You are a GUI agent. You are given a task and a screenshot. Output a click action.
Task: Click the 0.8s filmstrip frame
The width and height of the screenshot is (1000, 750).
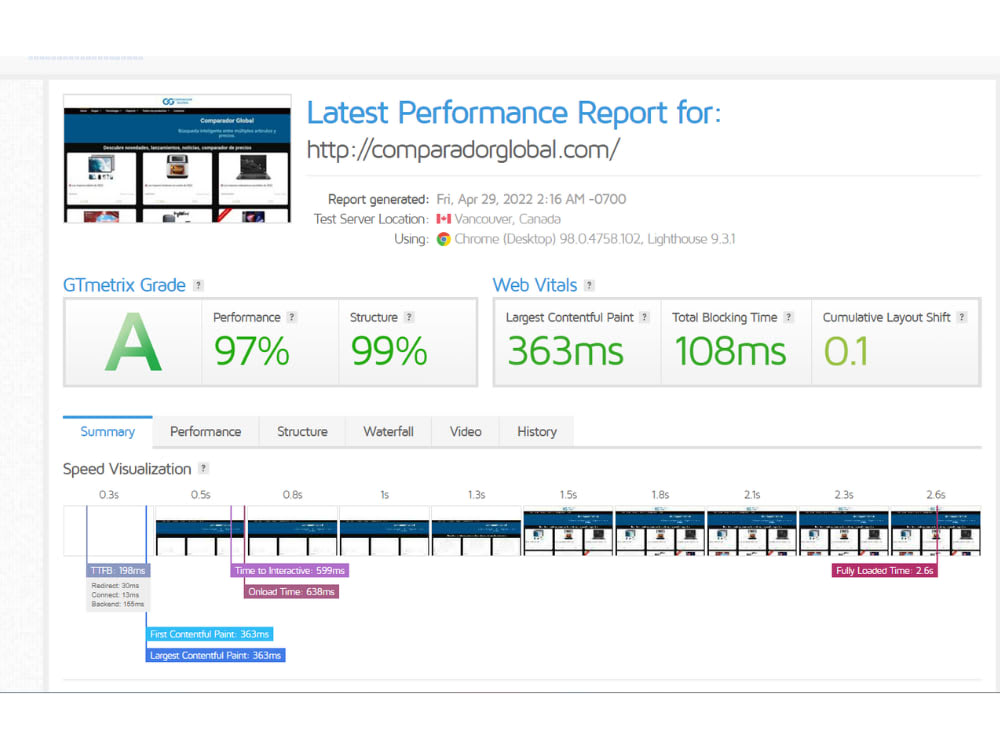coord(292,531)
